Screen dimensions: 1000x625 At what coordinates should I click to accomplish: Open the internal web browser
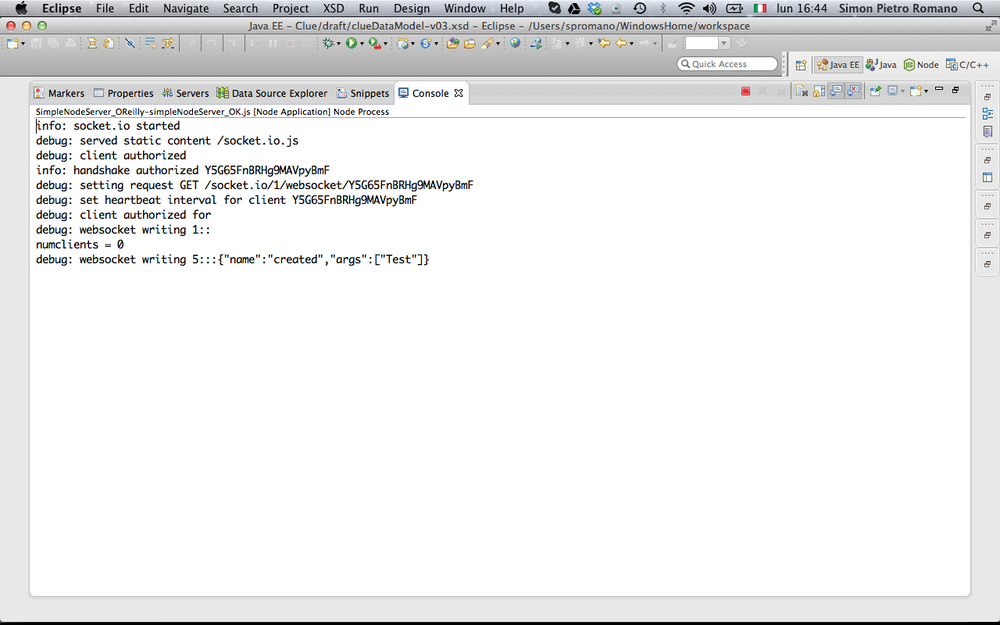click(514, 44)
